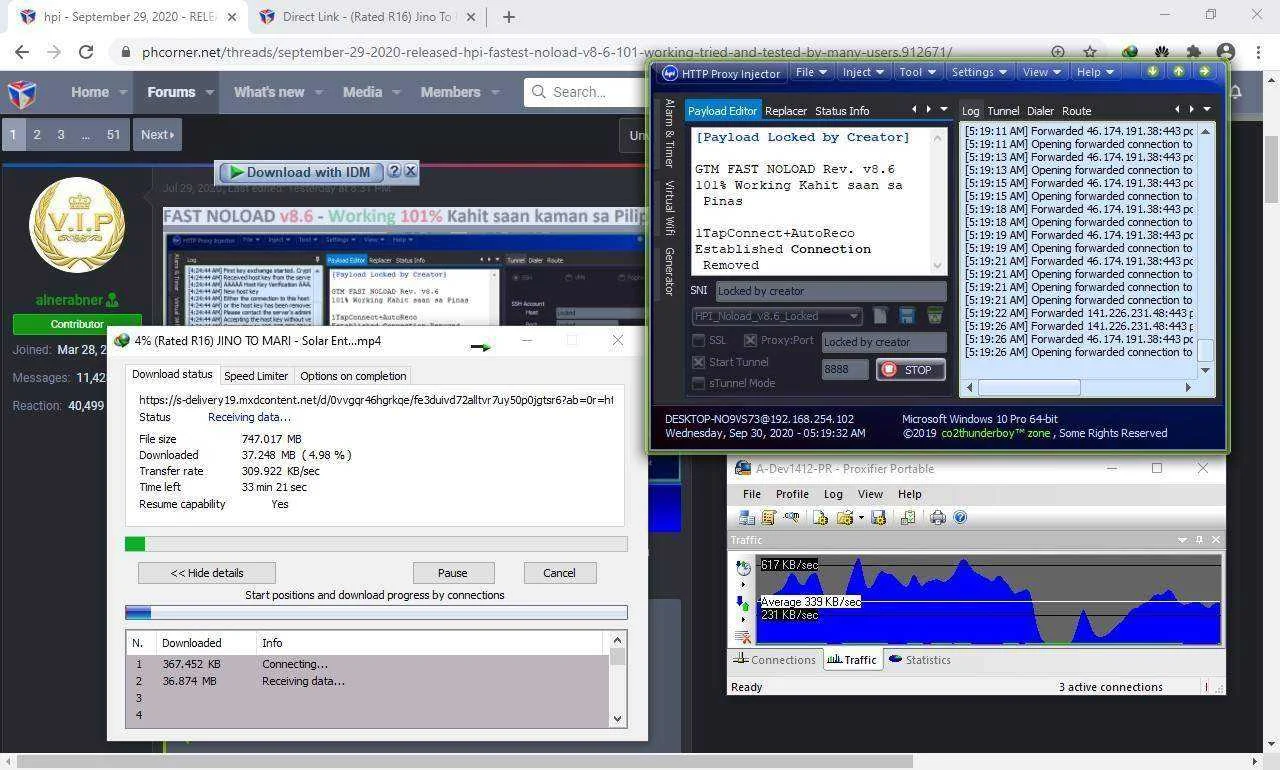Click the IDM download progress bar

[x=376, y=544]
